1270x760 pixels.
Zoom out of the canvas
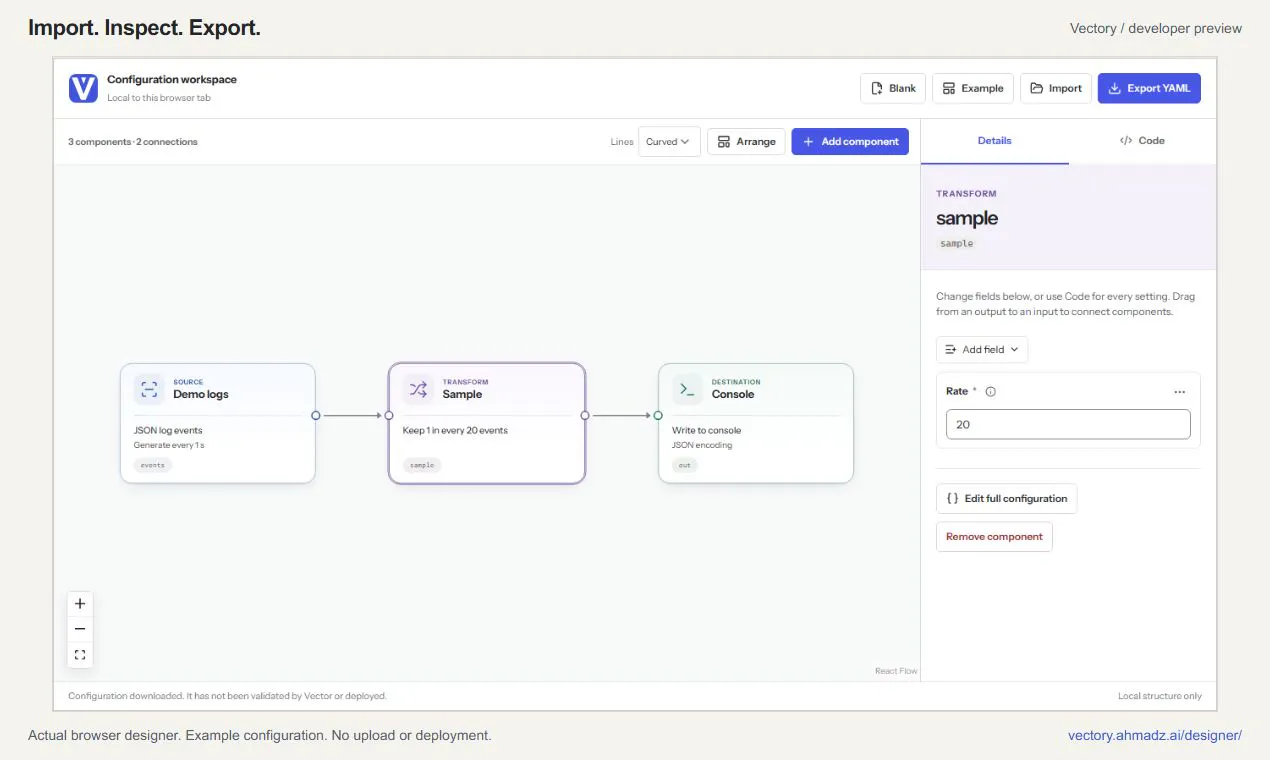click(x=80, y=629)
